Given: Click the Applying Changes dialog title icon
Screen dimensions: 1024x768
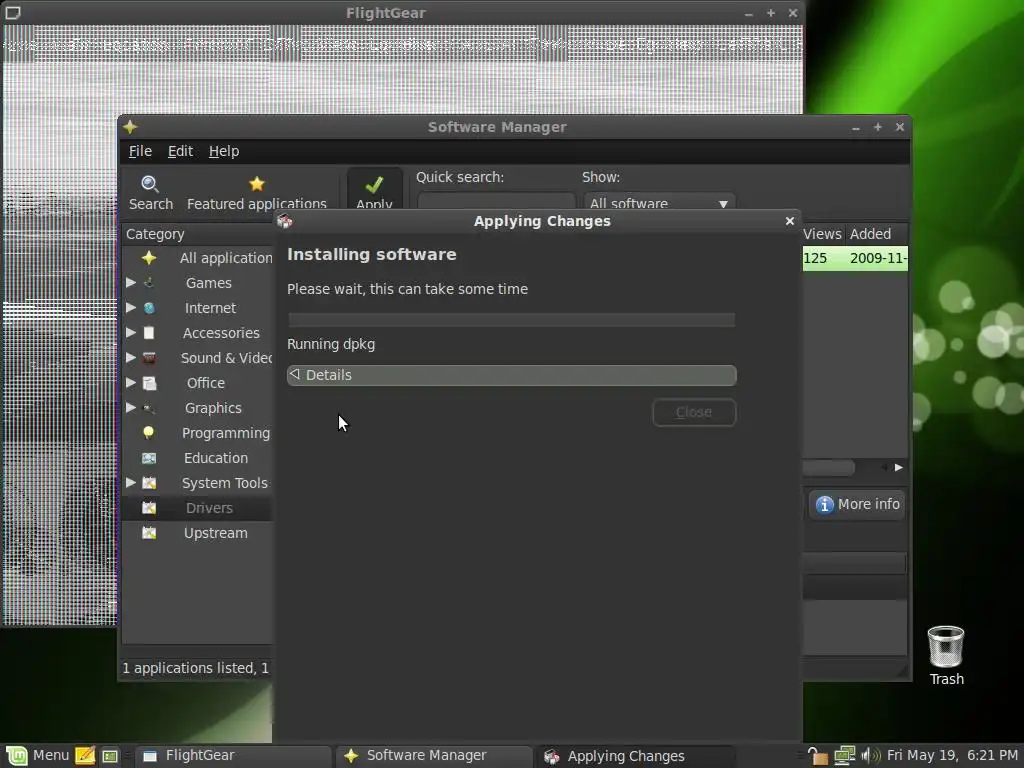Looking at the screenshot, I should coord(285,221).
